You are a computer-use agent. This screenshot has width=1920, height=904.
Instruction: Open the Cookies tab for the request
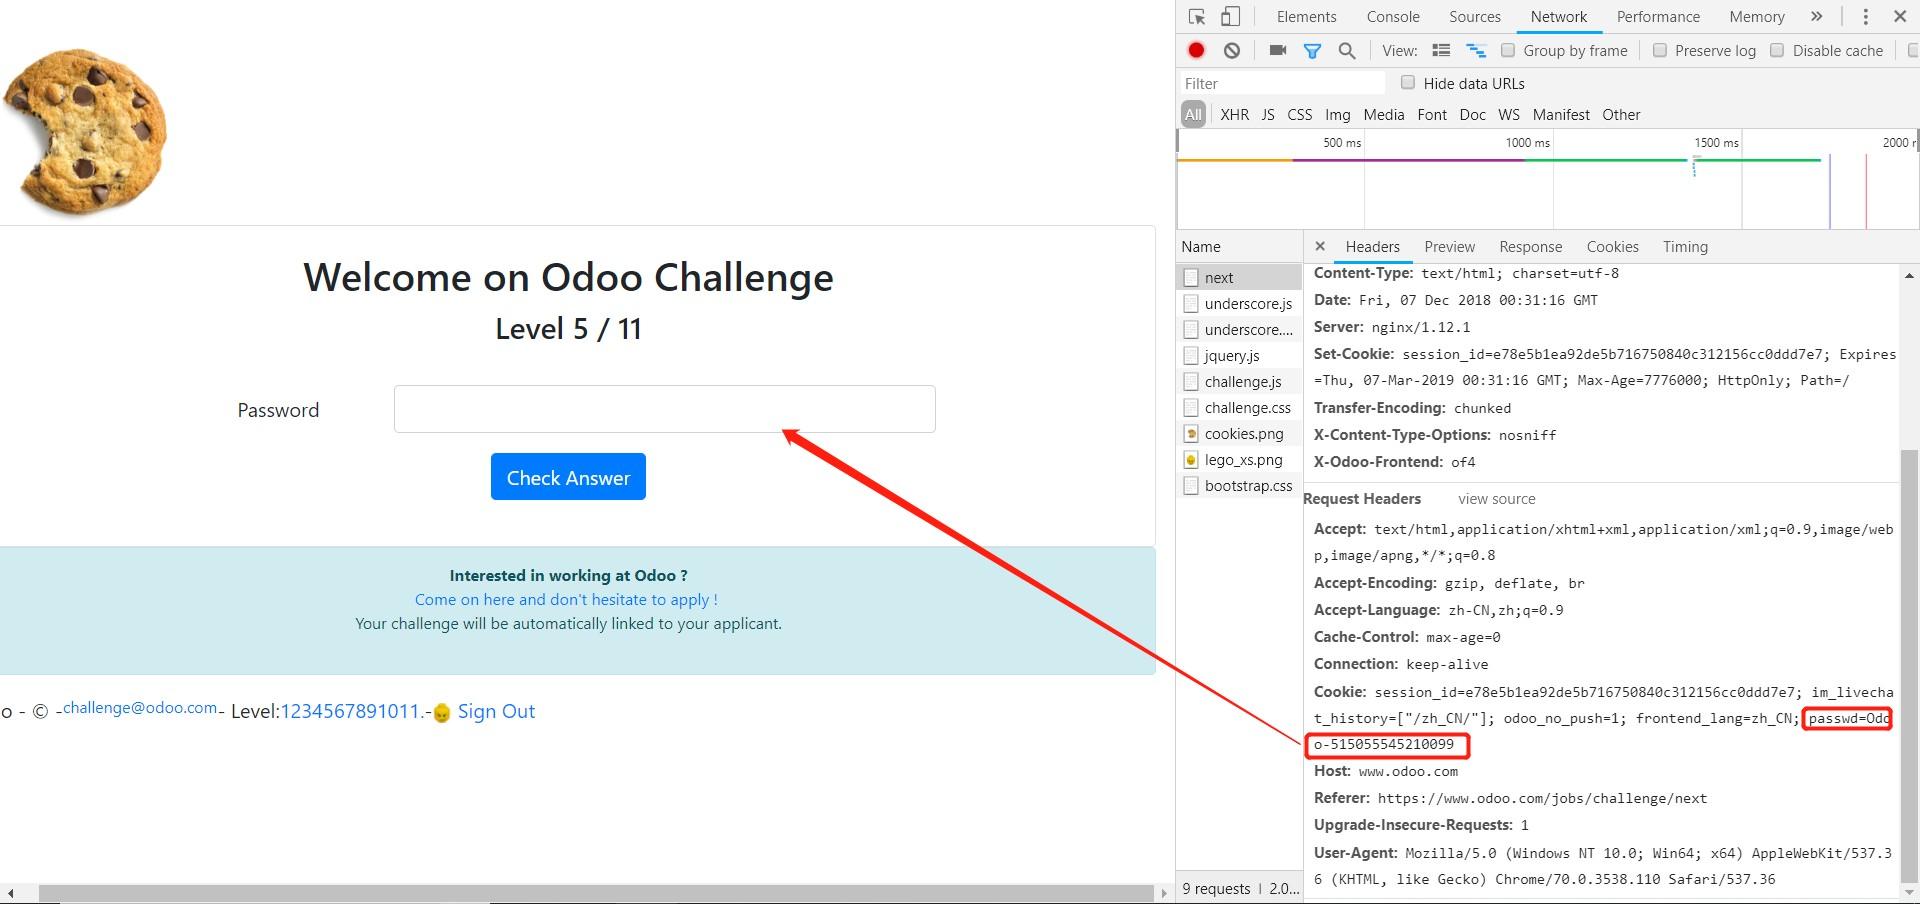(x=1612, y=246)
